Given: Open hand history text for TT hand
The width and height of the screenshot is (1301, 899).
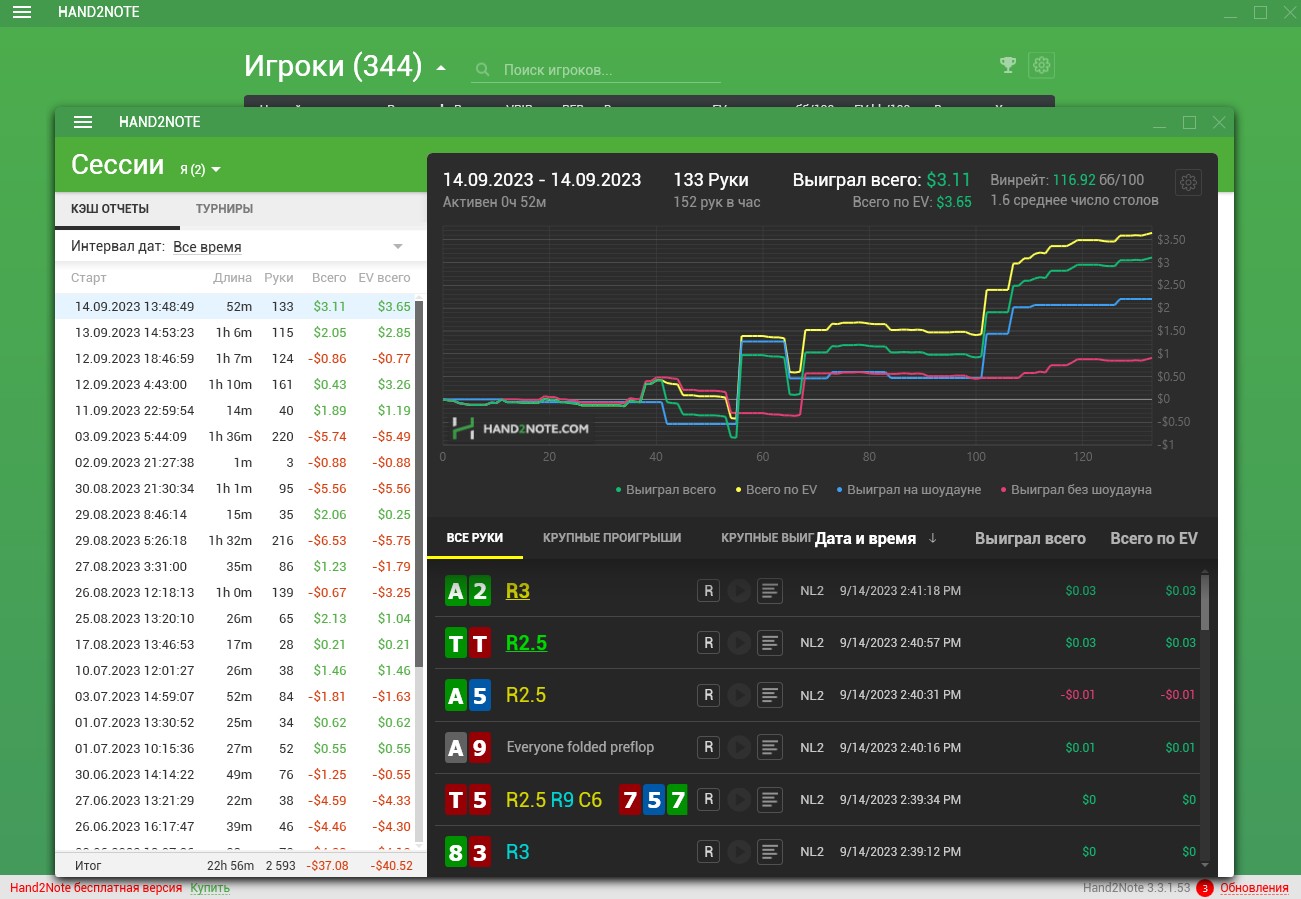Looking at the screenshot, I should pos(769,643).
